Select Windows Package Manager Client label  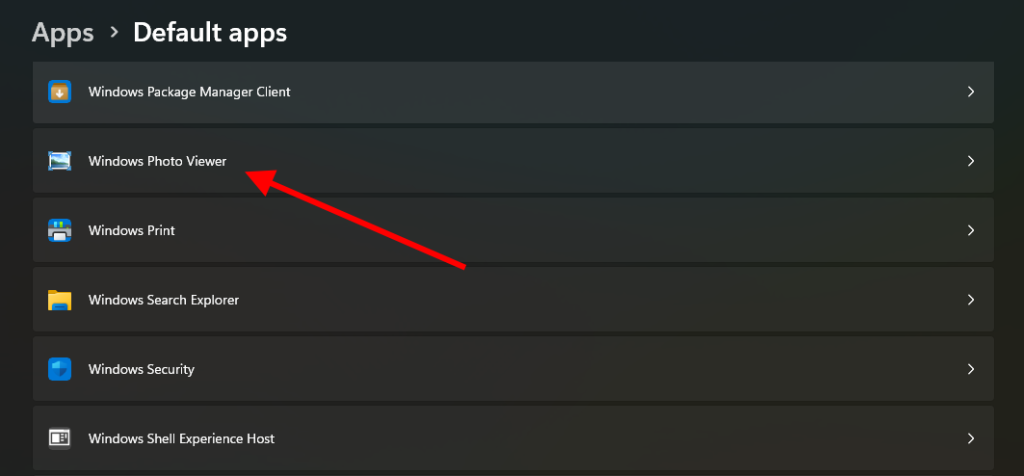tap(189, 92)
